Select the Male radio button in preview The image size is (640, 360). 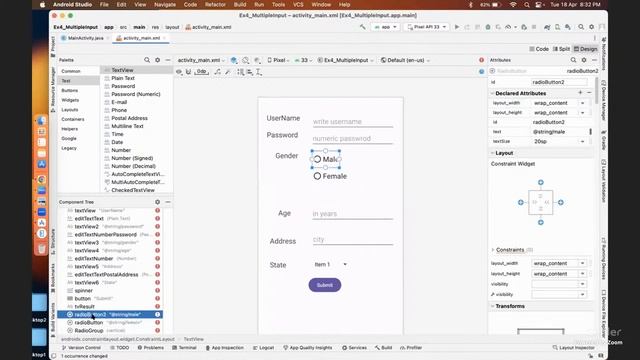pos(326,159)
